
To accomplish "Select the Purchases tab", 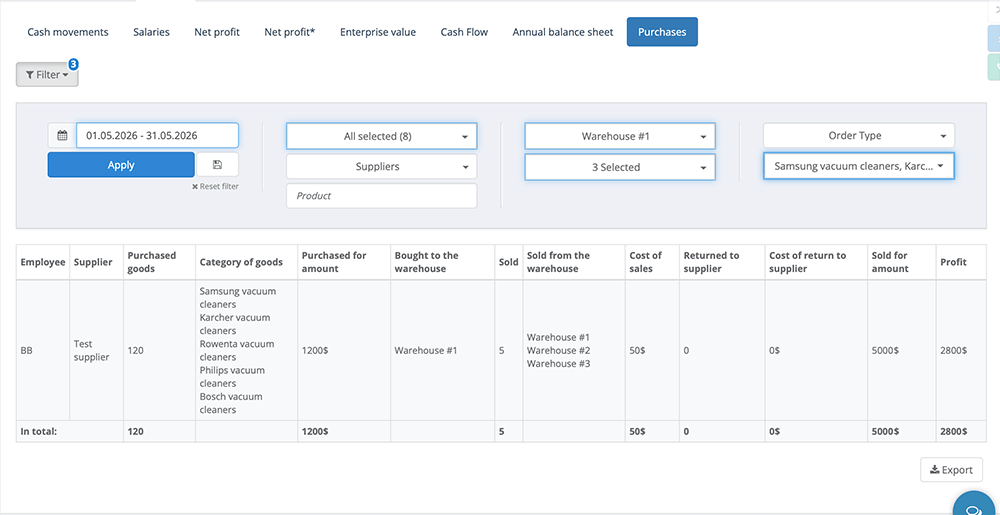I will tap(662, 32).
